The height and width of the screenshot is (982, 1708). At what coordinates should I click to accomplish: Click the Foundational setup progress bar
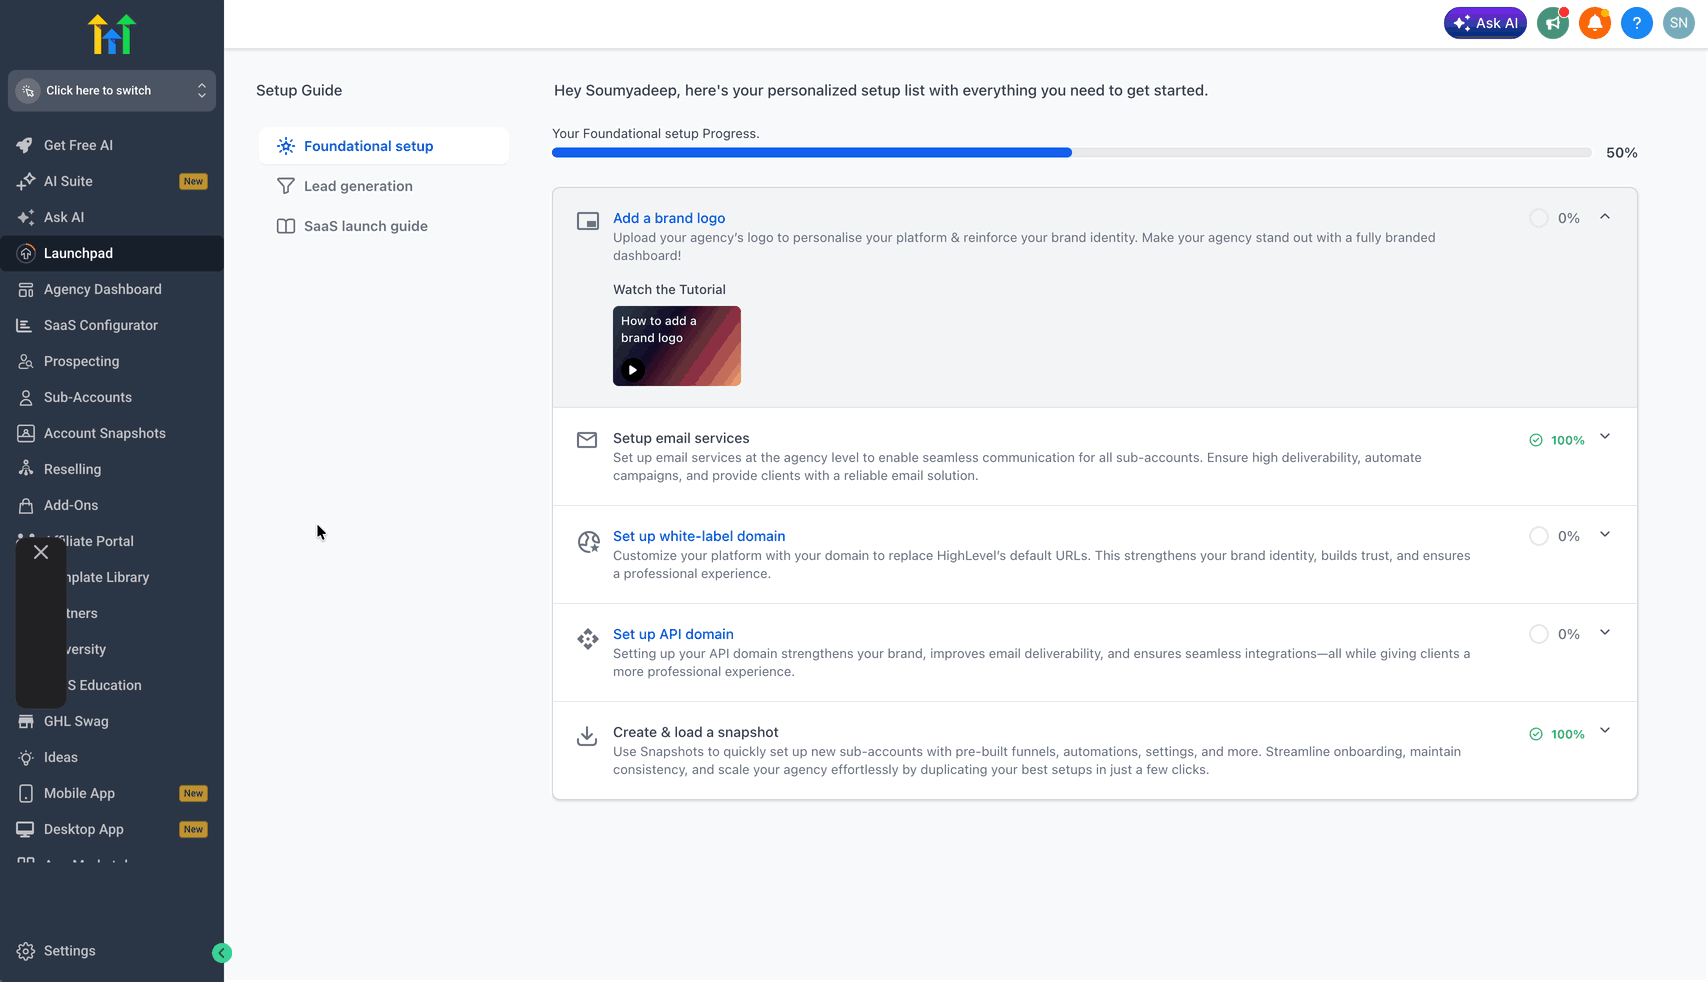click(x=1071, y=153)
